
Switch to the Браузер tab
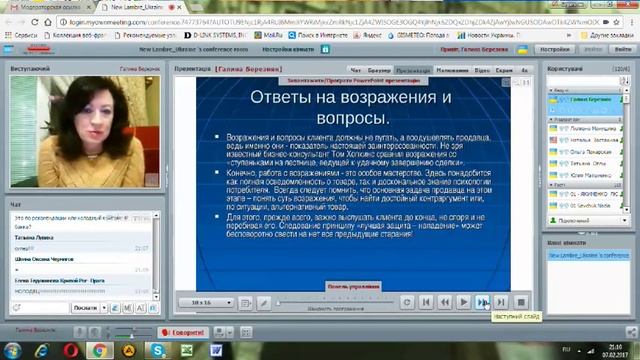[x=379, y=70]
